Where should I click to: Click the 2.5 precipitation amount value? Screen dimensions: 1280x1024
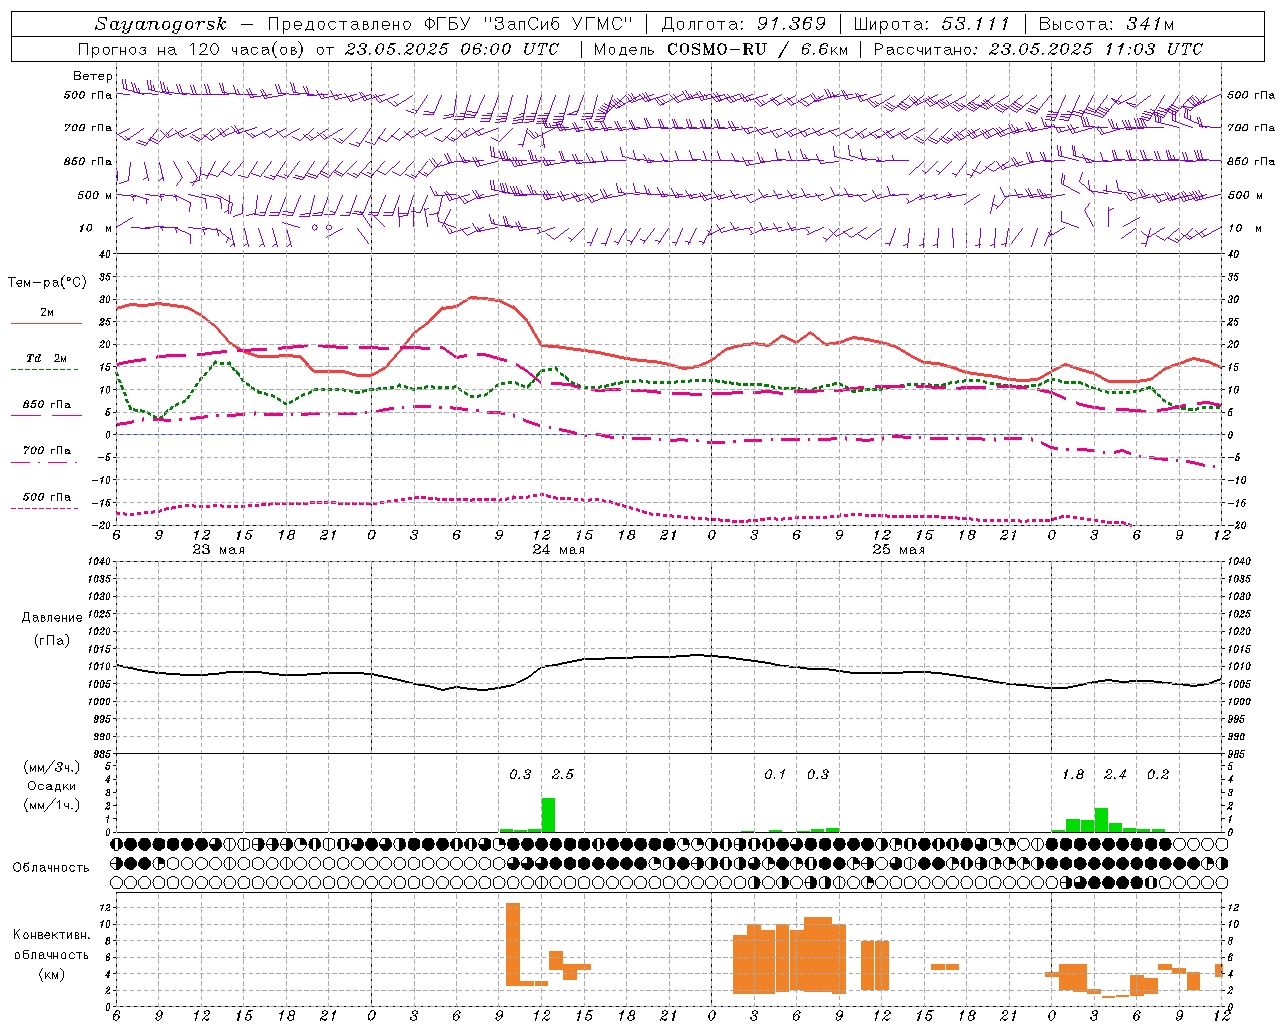563,774
